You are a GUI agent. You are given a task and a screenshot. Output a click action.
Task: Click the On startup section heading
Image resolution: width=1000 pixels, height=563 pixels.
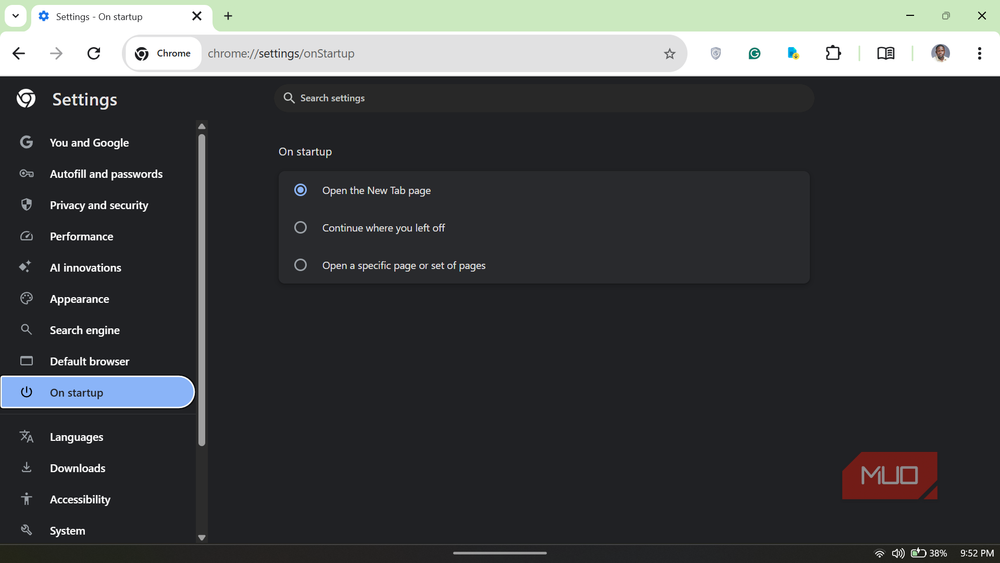(305, 152)
